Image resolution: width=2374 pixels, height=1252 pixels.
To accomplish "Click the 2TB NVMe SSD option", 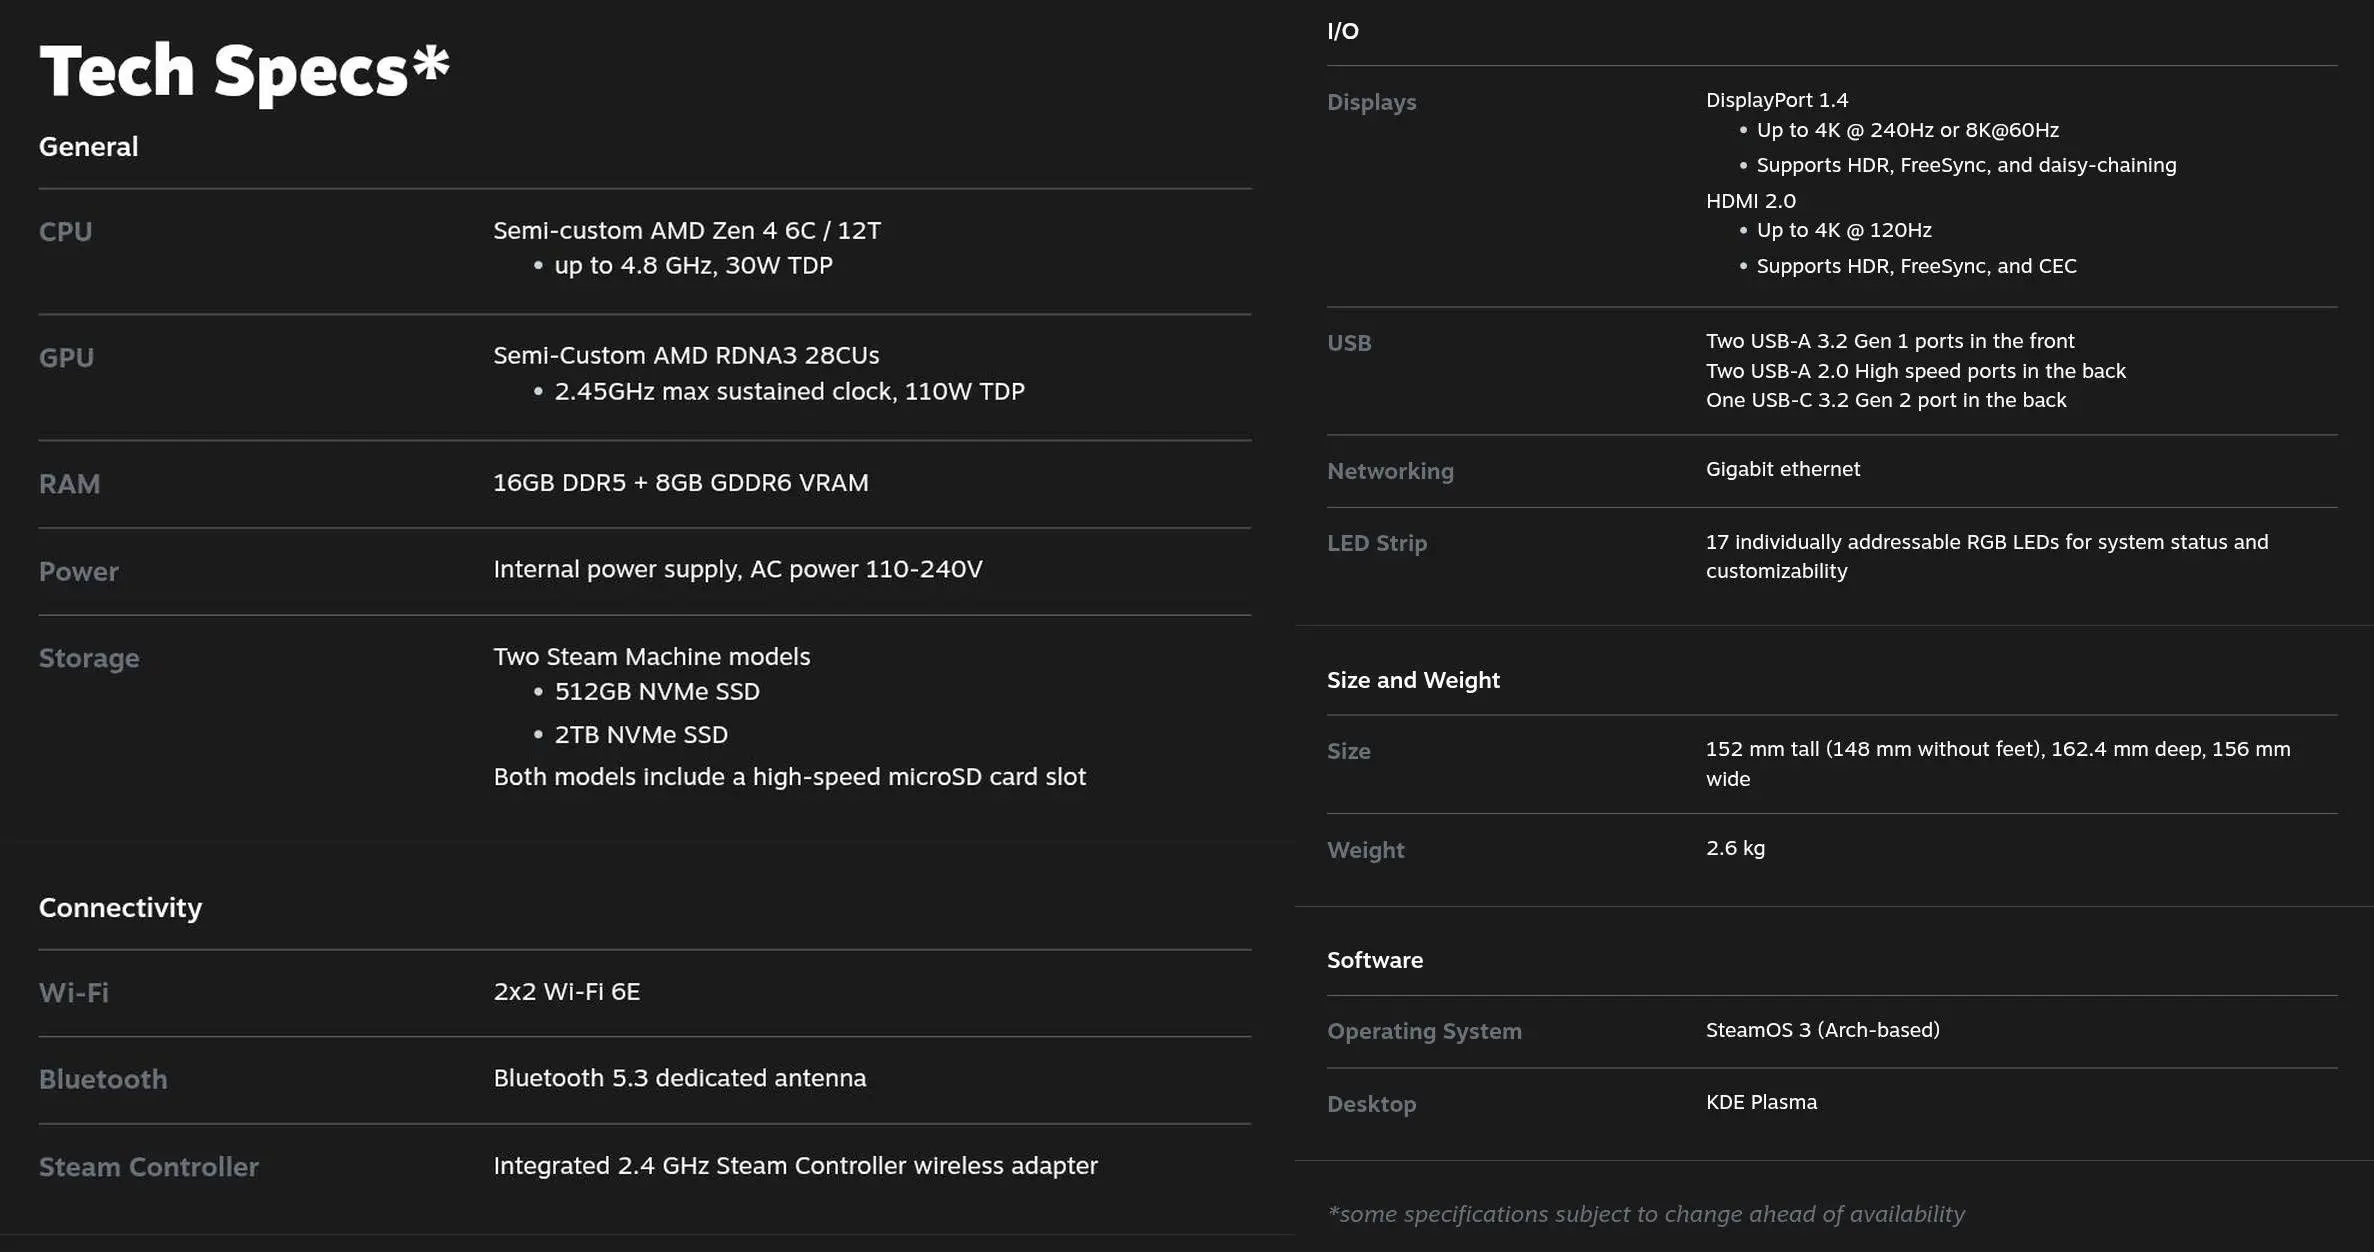I will pos(641,734).
